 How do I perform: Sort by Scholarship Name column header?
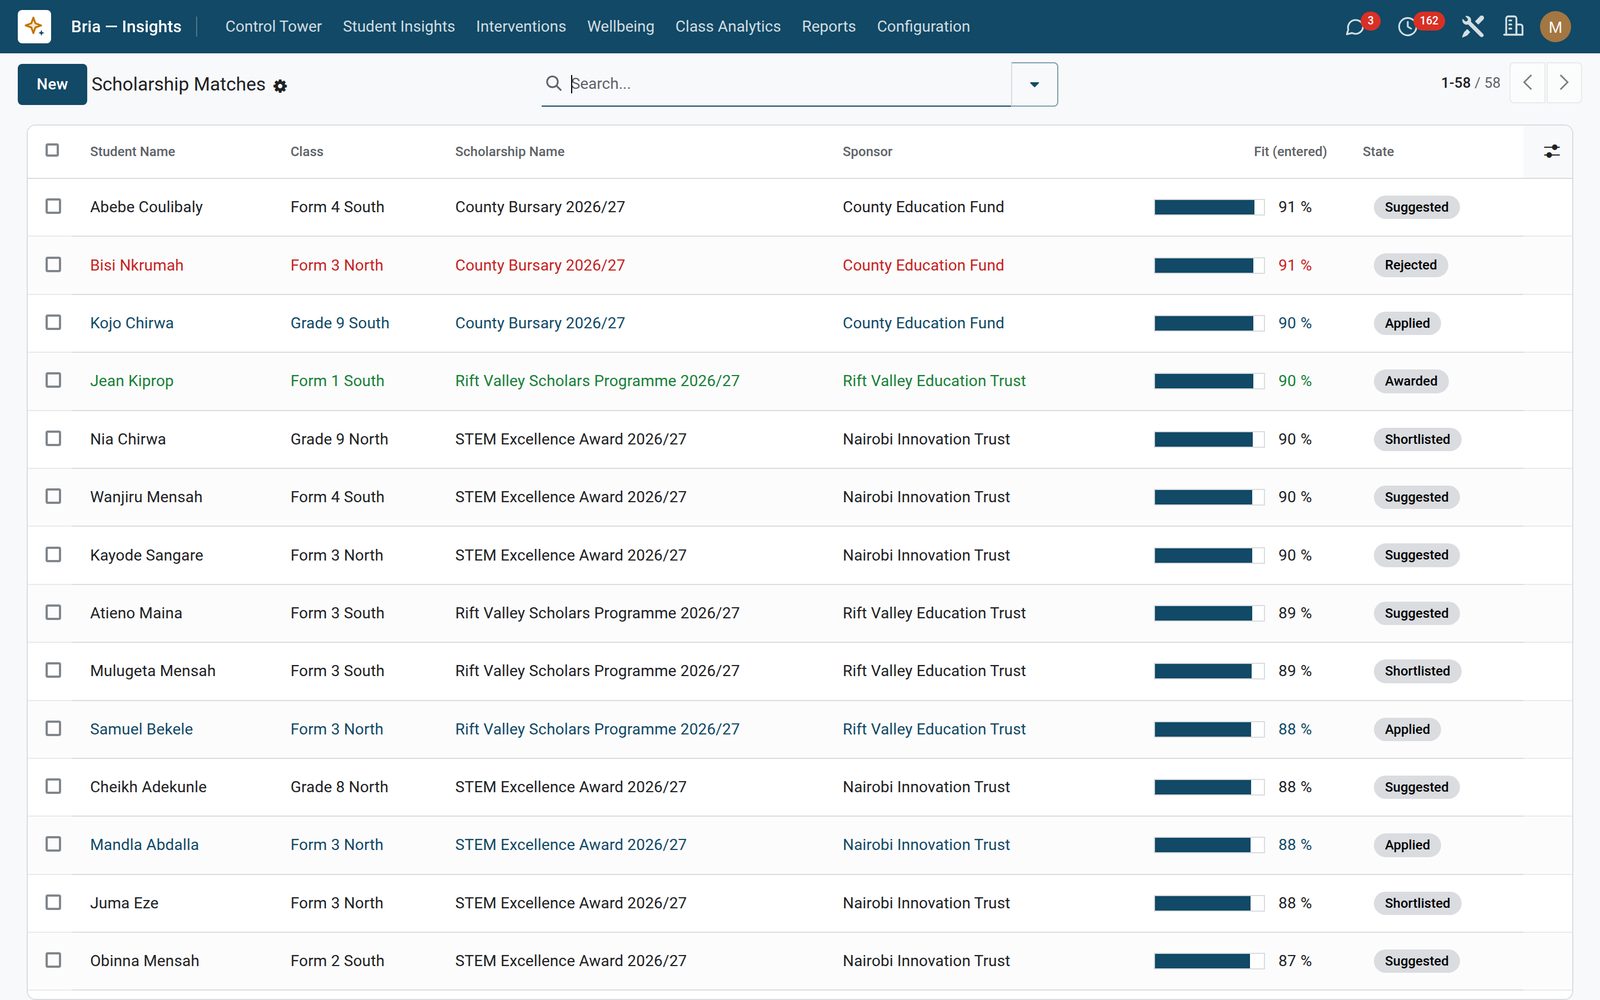[x=509, y=152]
